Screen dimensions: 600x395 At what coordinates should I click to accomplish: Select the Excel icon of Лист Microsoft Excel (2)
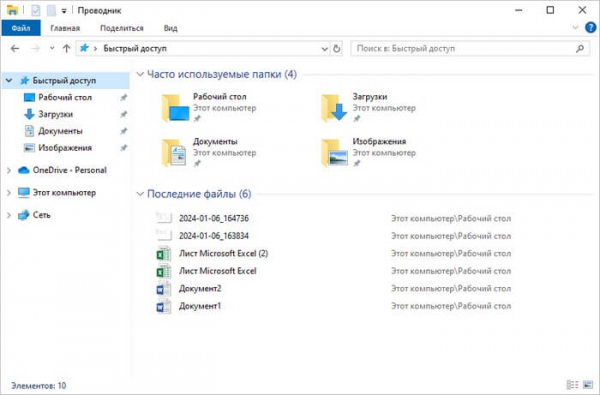coord(164,254)
